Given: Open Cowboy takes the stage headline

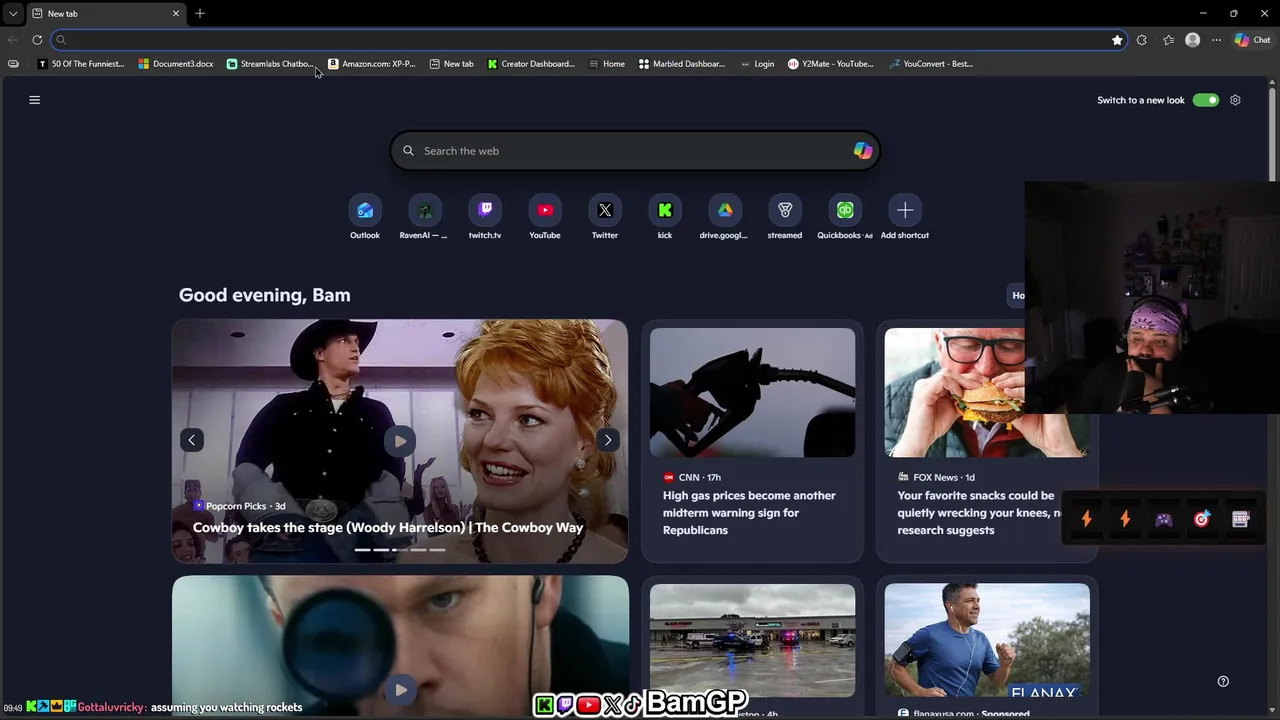Looking at the screenshot, I should 388,527.
